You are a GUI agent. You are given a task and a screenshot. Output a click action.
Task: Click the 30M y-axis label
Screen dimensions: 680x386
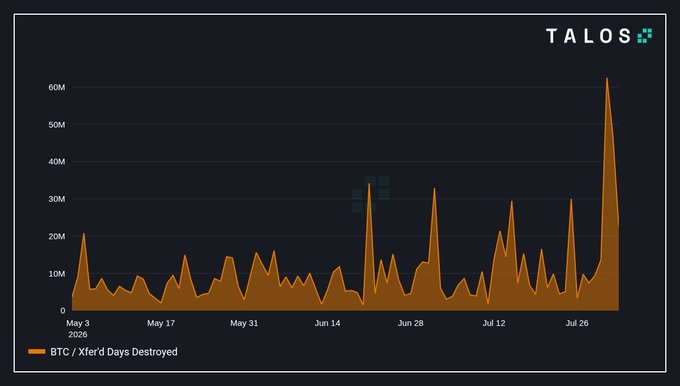57,199
